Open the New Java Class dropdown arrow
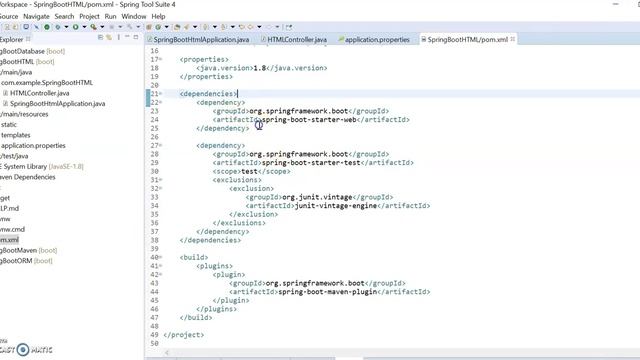 [167, 27]
